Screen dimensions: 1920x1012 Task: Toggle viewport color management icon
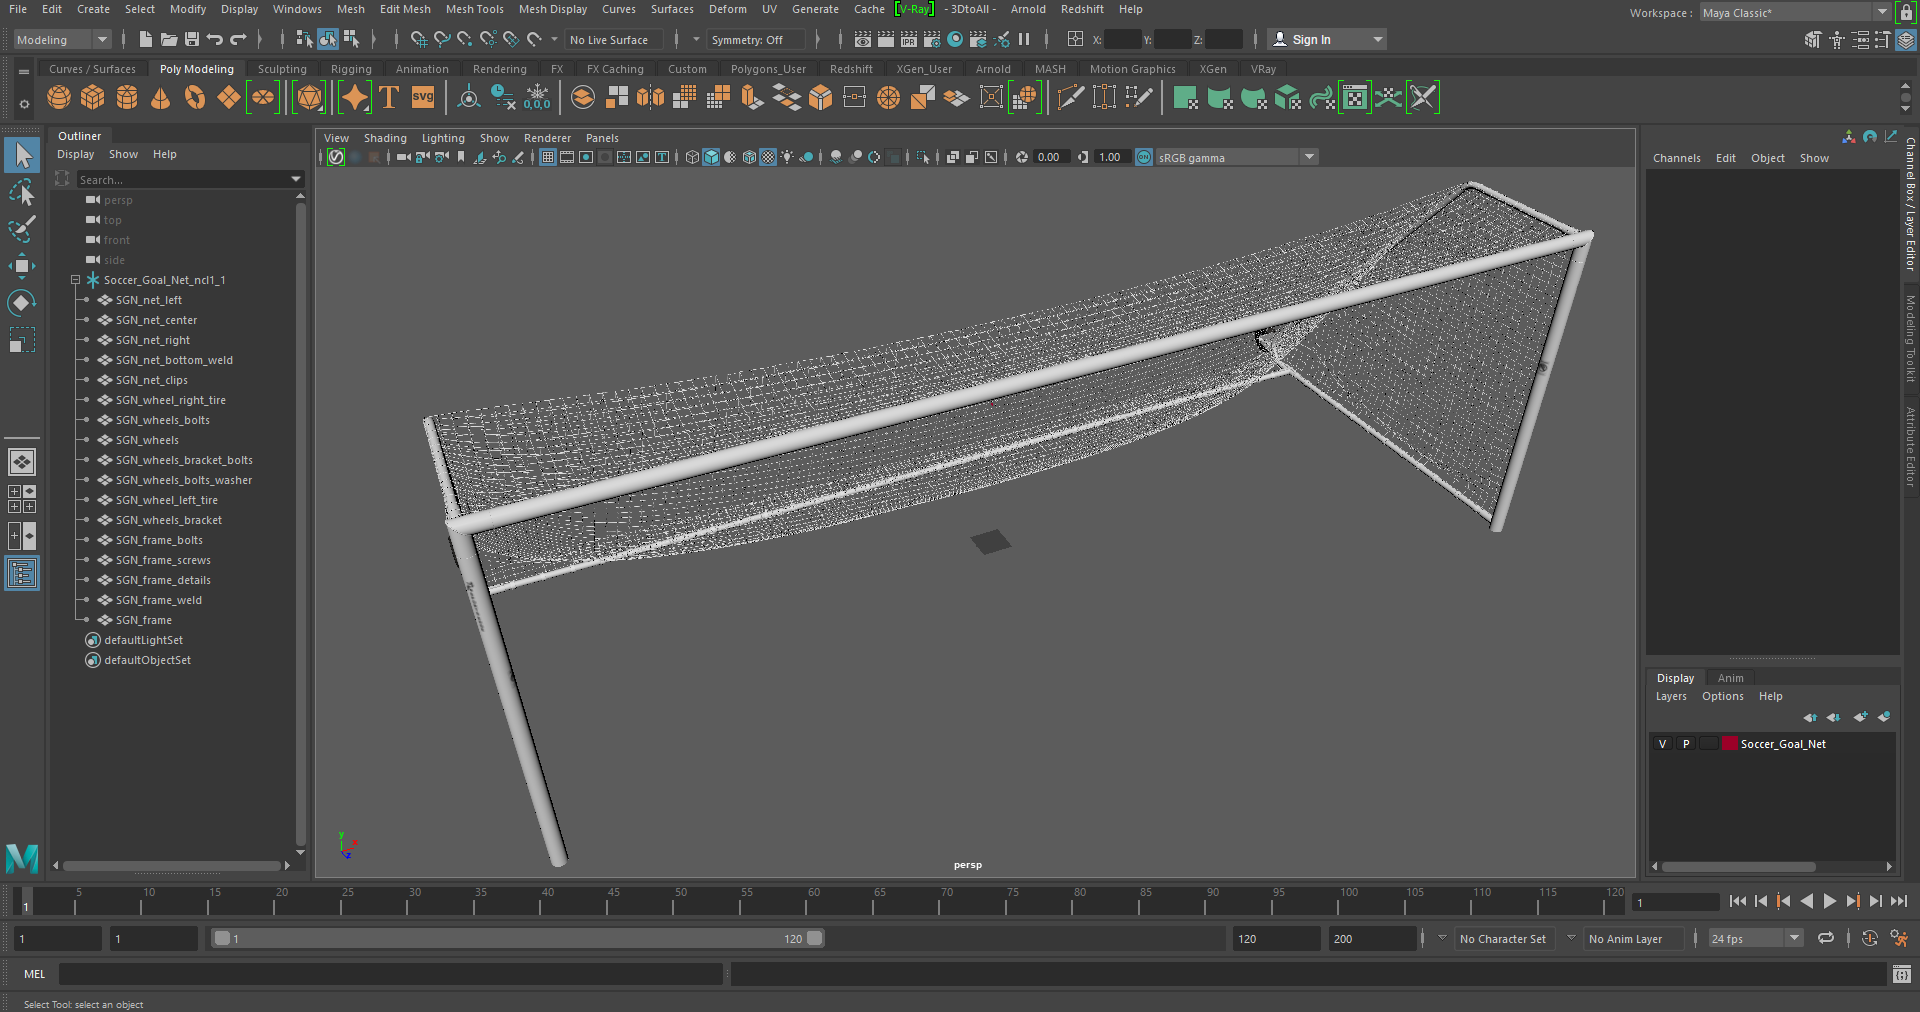point(1144,157)
